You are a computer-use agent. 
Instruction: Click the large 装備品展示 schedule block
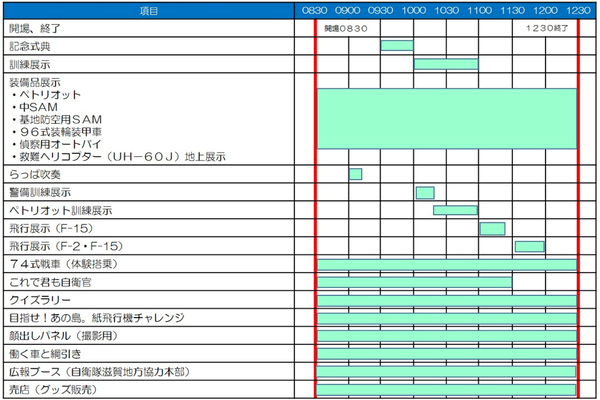click(x=447, y=119)
